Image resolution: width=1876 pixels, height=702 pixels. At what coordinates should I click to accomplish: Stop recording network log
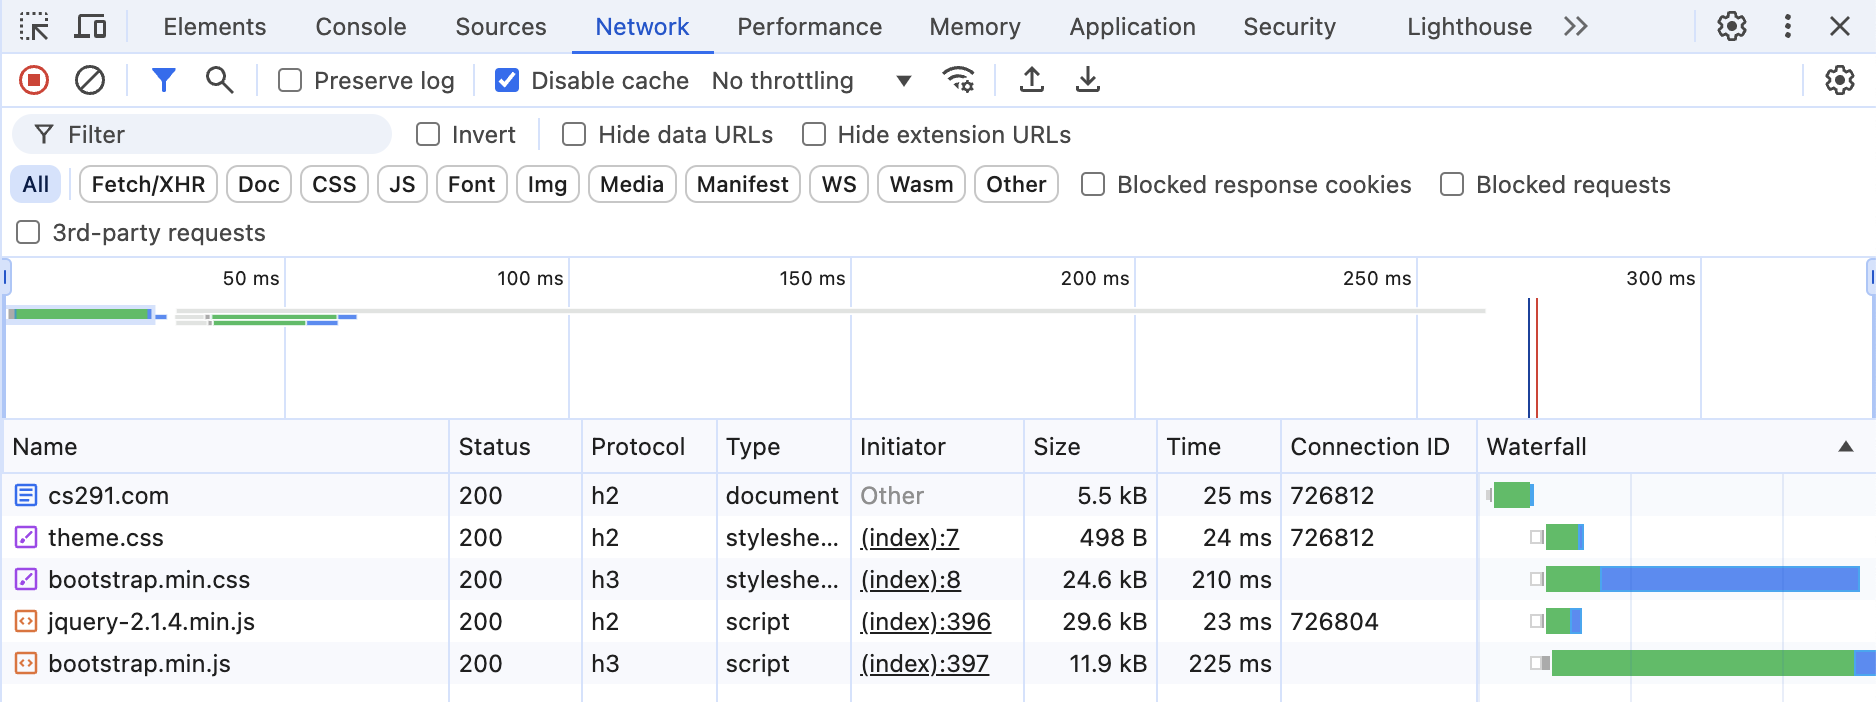click(34, 80)
